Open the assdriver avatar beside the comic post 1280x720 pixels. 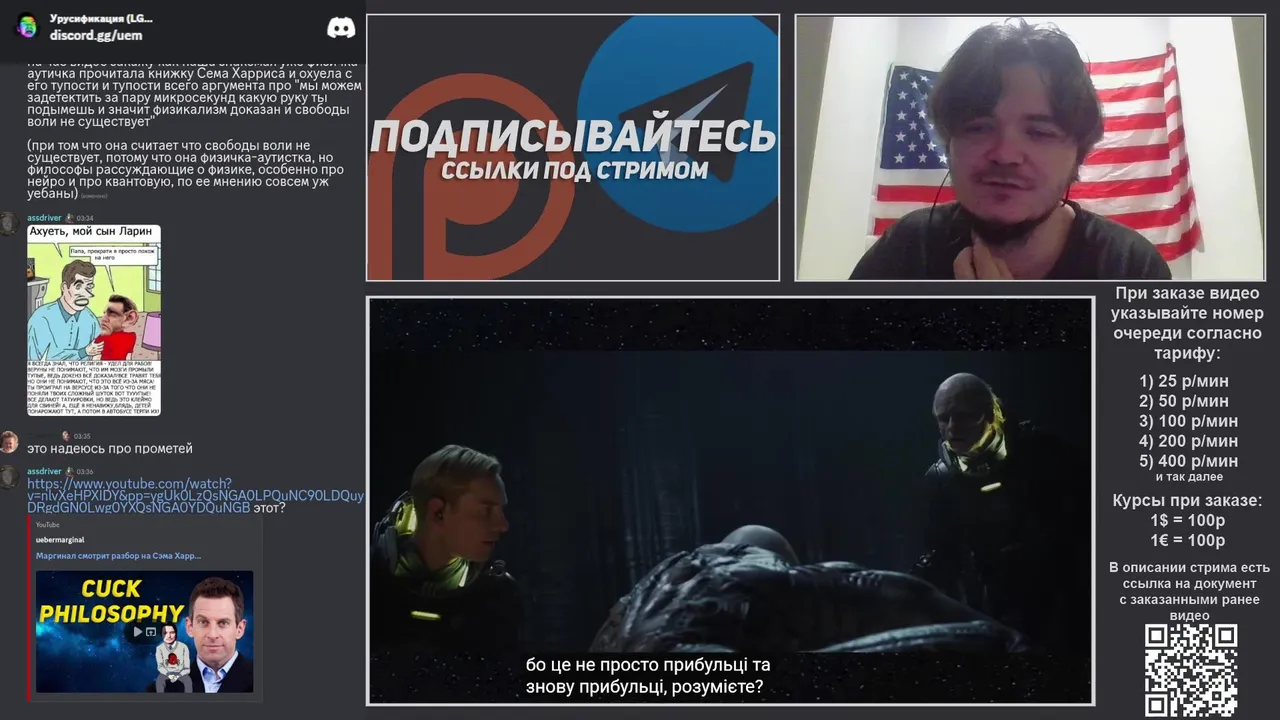point(10,224)
